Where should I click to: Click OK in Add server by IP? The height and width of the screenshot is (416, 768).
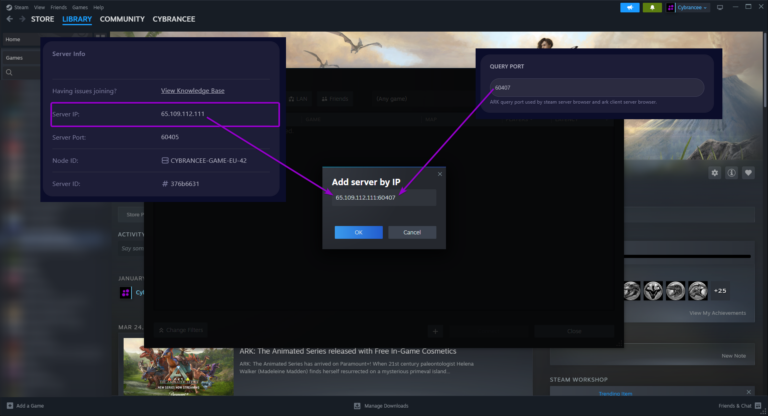tap(359, 232)
